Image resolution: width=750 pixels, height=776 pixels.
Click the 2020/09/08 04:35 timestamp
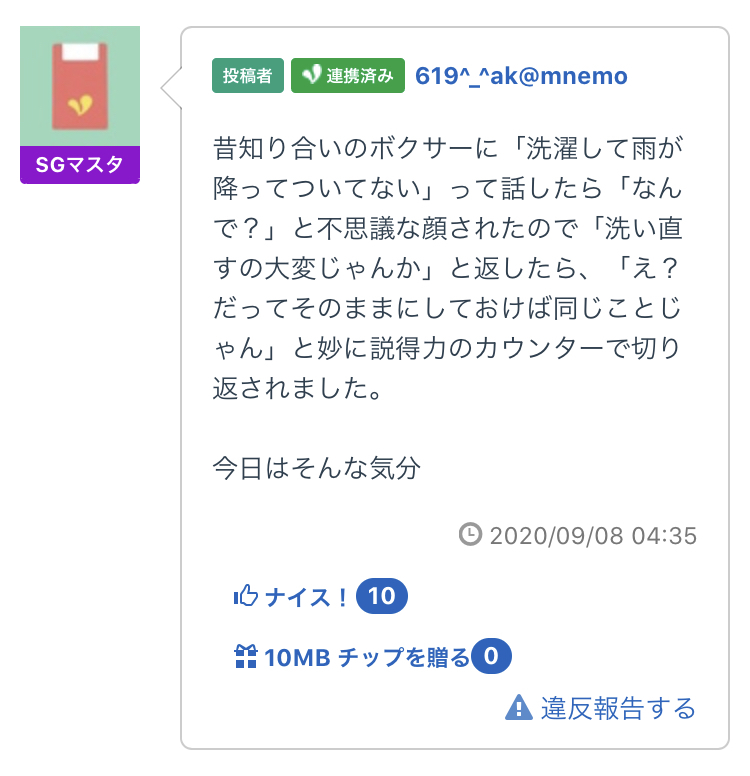point(592,535)
